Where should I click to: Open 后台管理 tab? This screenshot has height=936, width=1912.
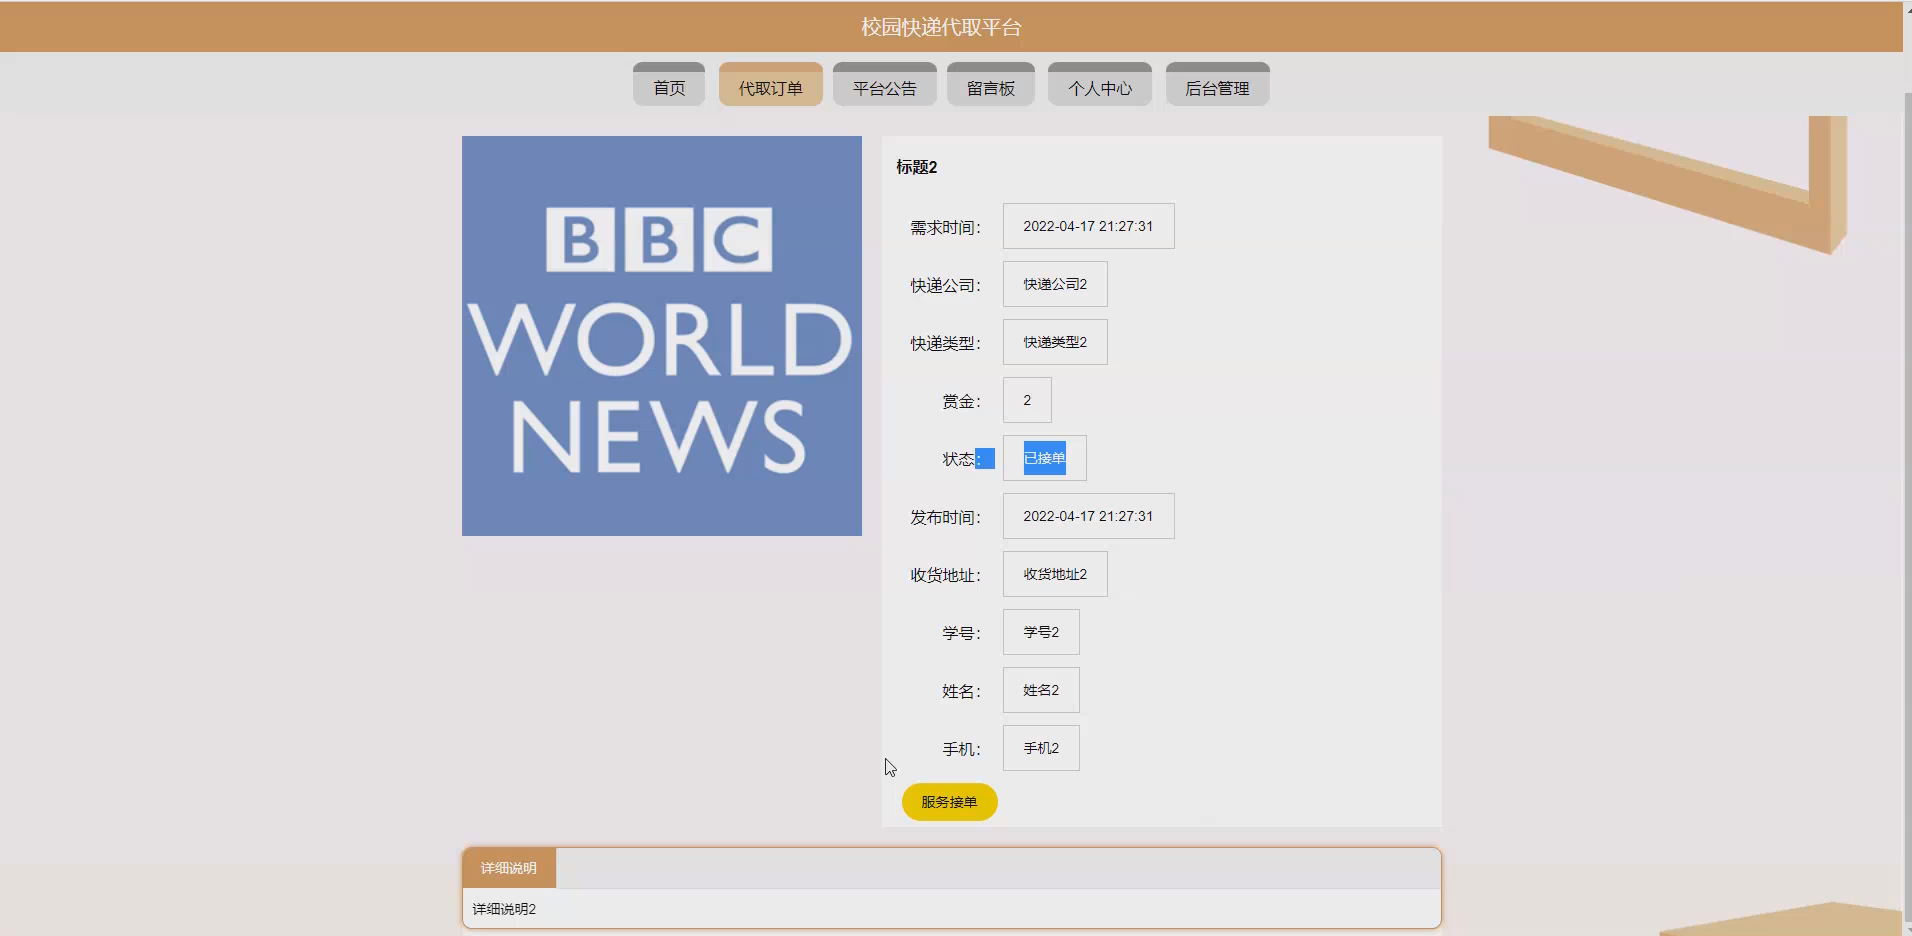[x=1217, y=84]
